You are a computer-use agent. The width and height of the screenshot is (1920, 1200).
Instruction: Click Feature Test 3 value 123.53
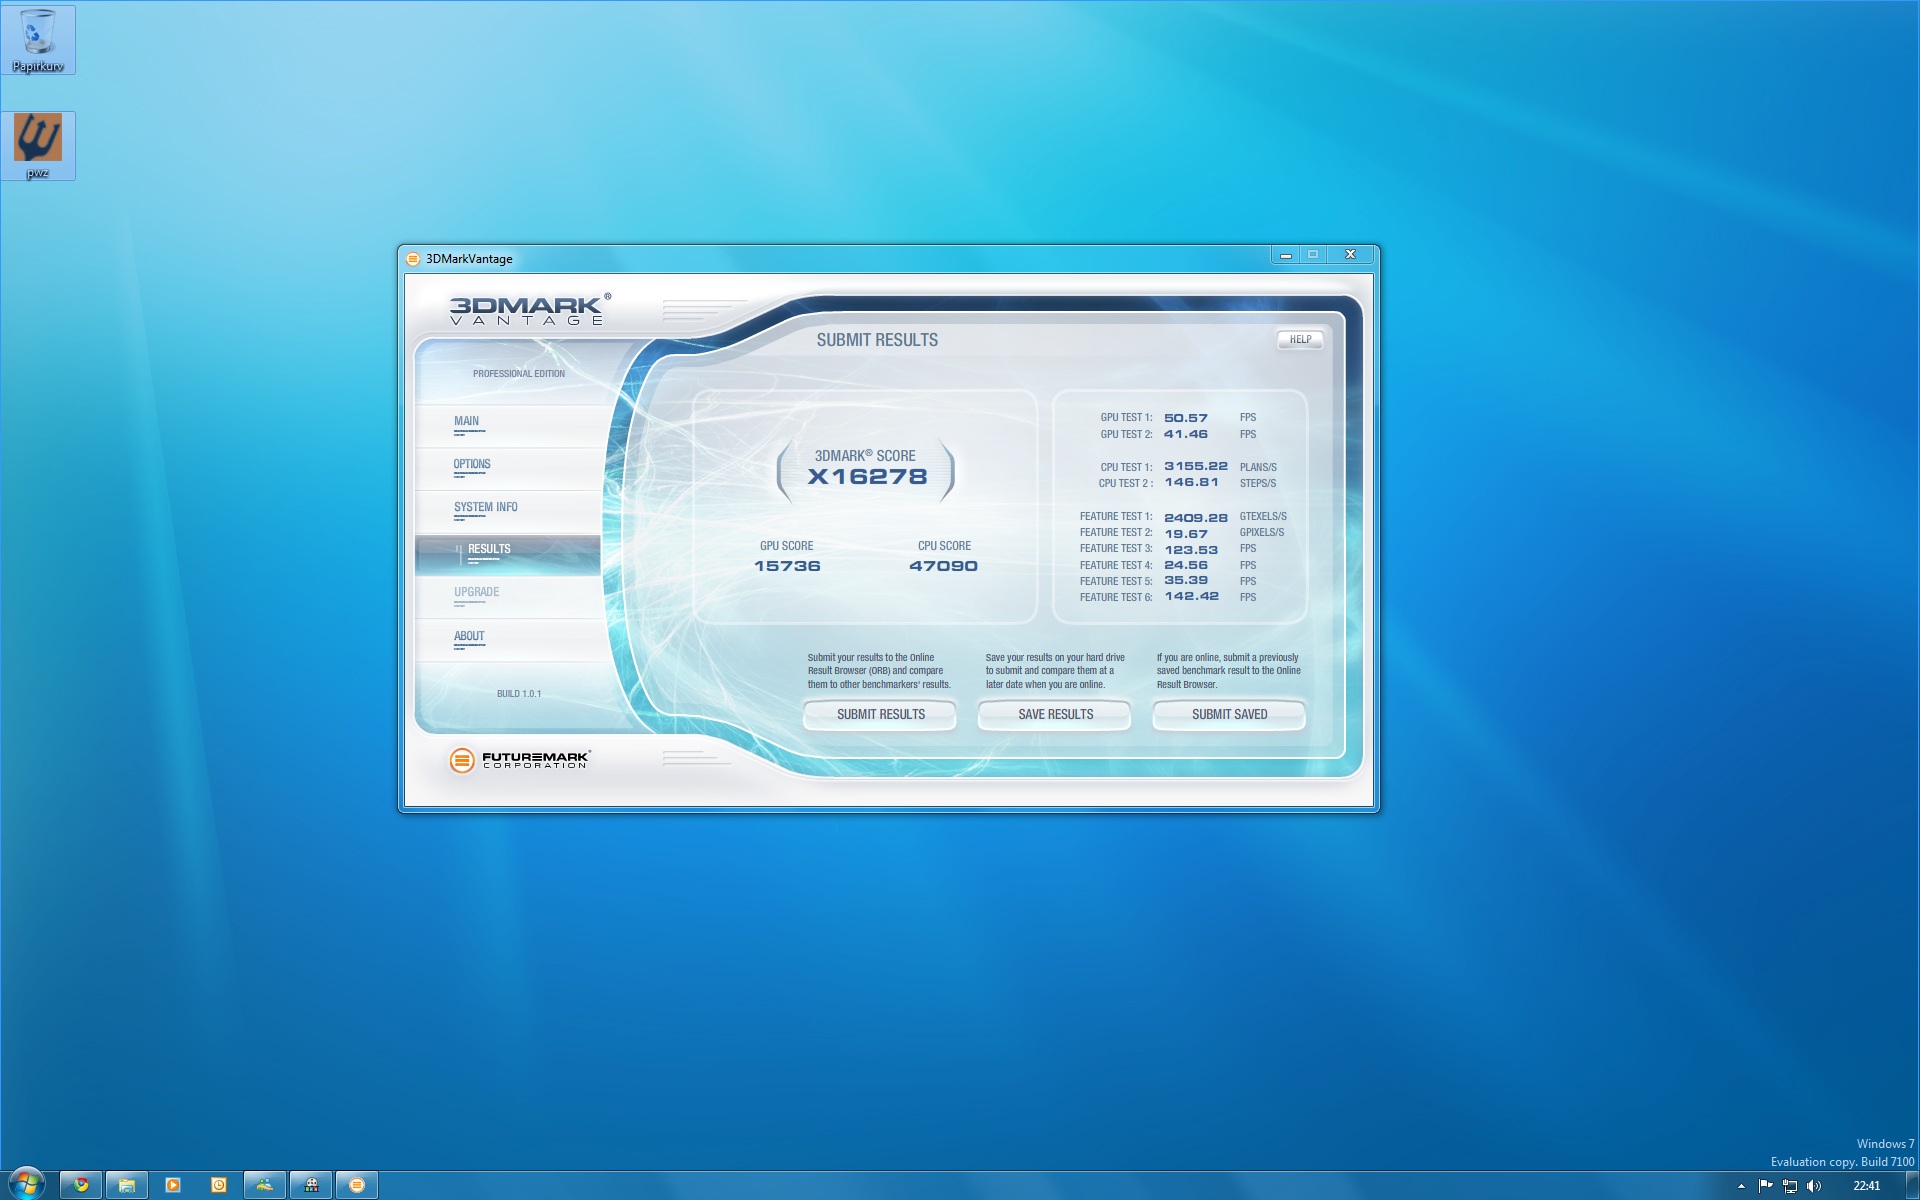pos(1191,550)
